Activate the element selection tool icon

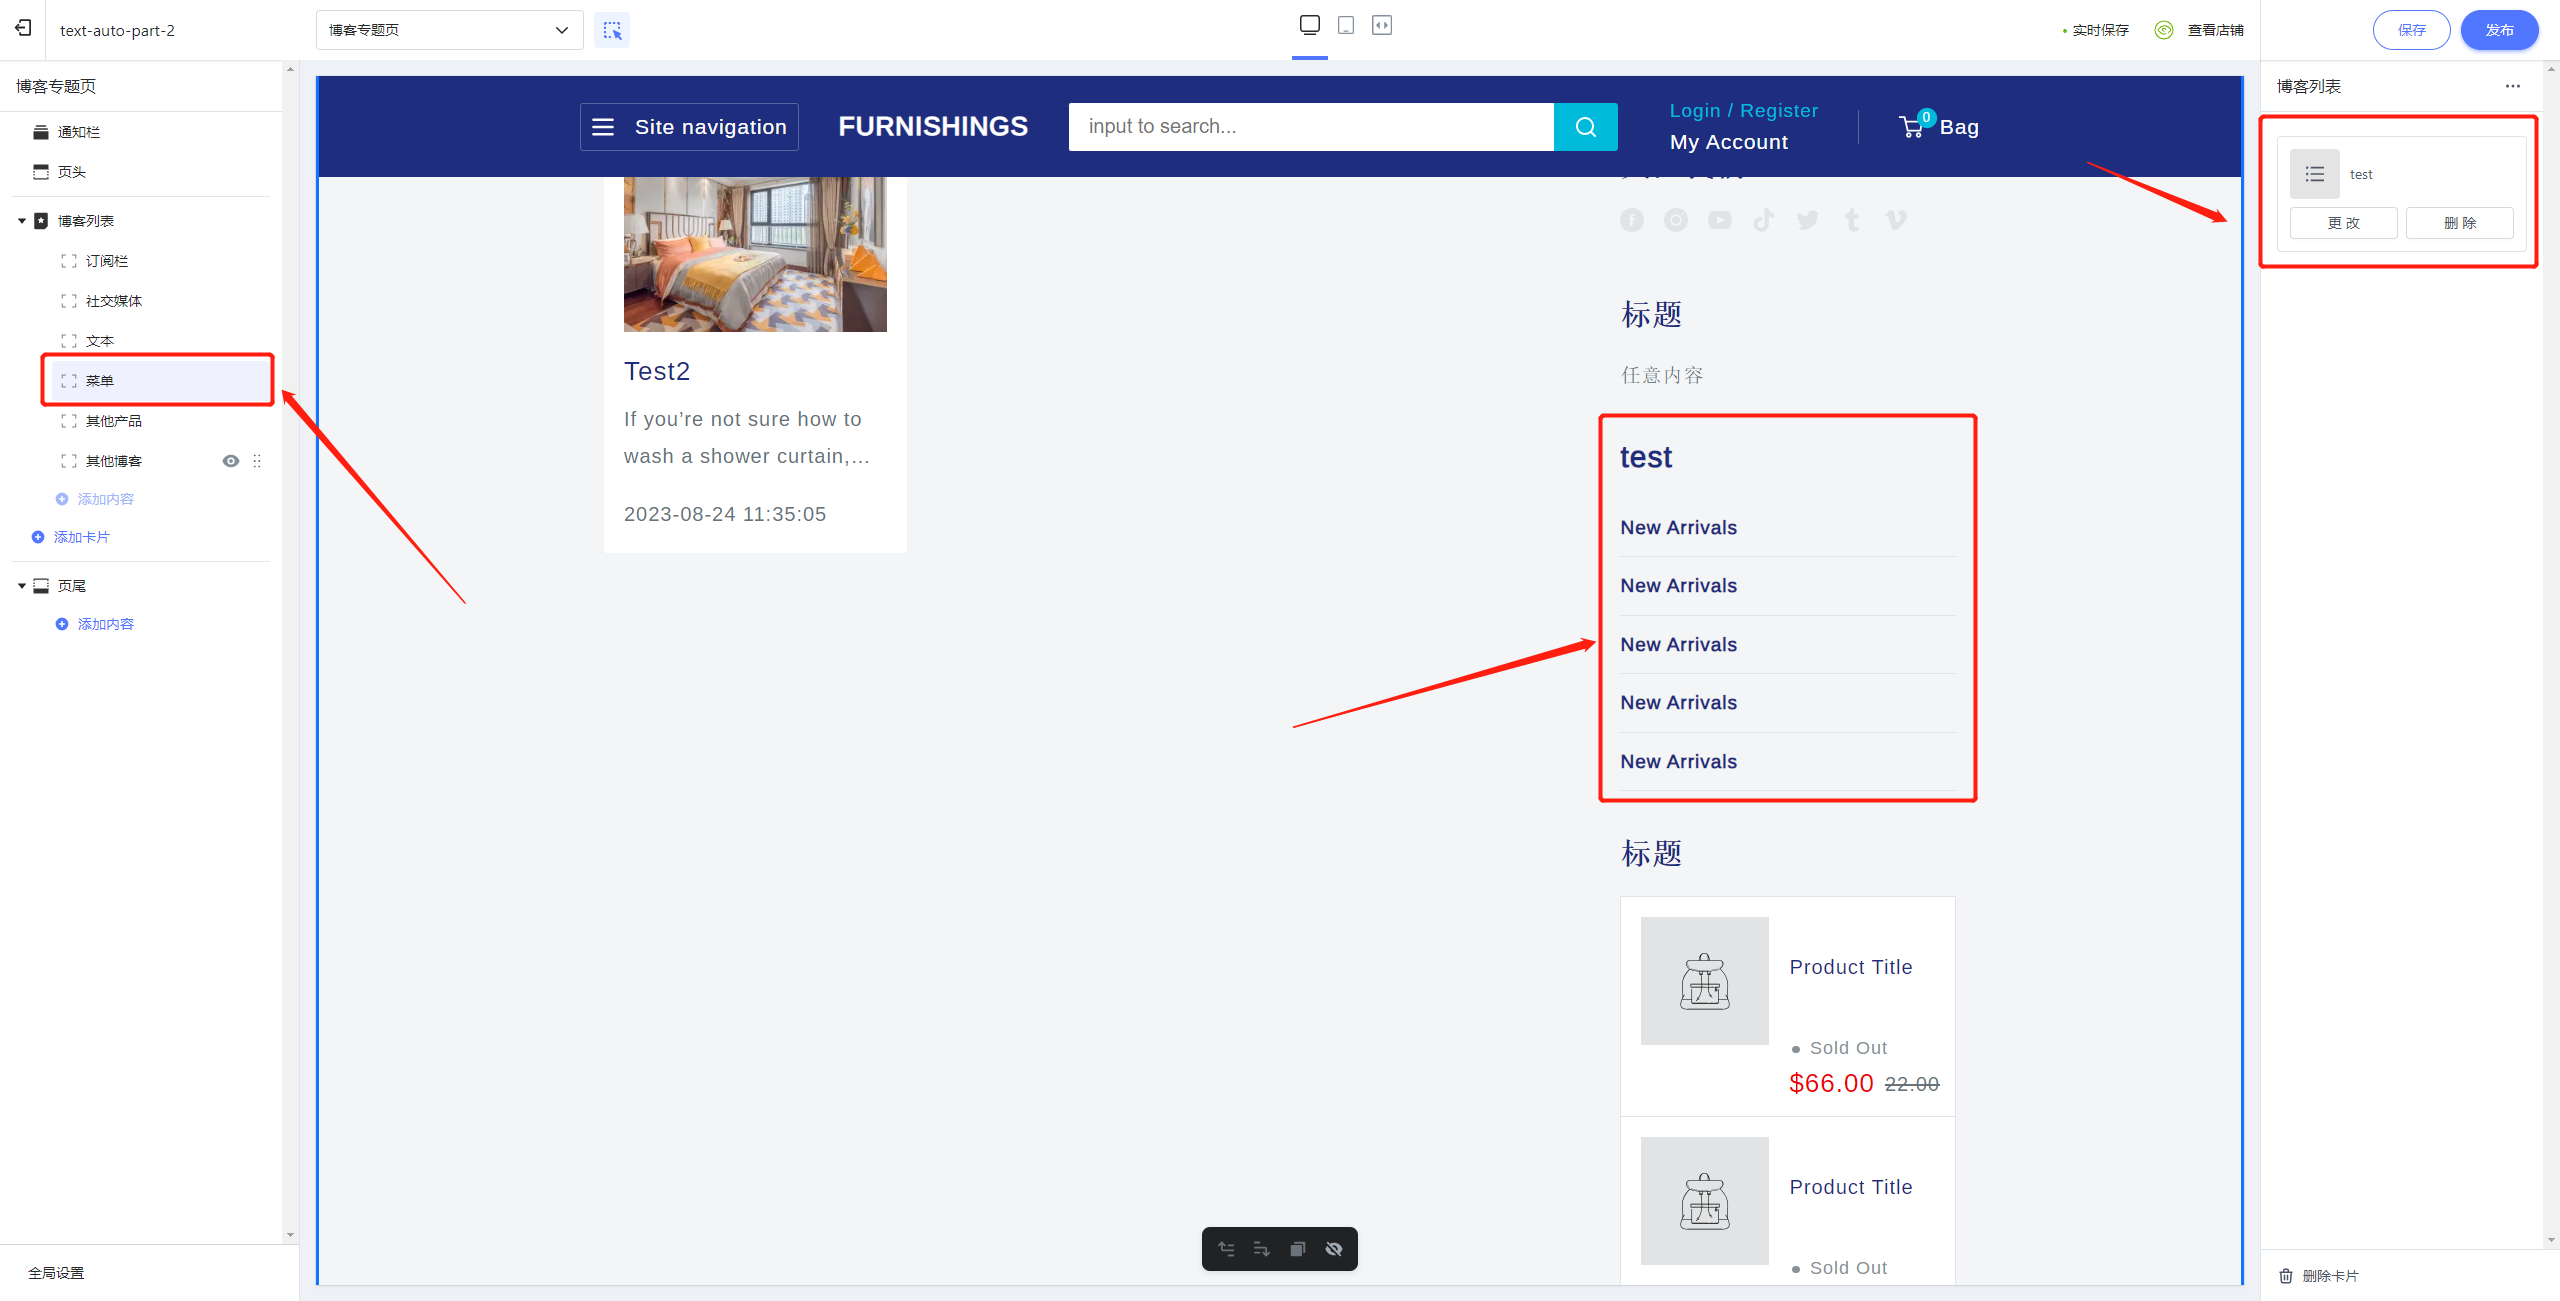[612, 30]
